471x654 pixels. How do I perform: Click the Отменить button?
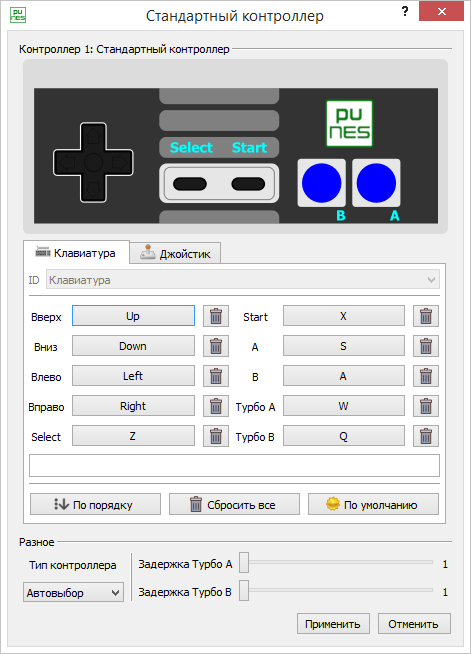tap(414, 624)
